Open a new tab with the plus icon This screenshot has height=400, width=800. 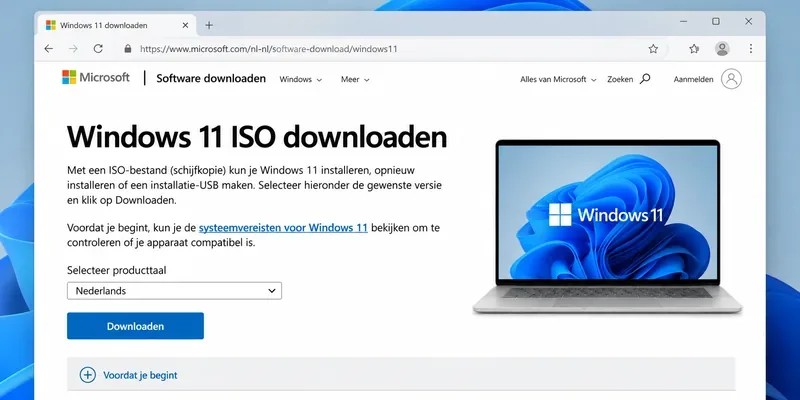[x=209, y=25]
